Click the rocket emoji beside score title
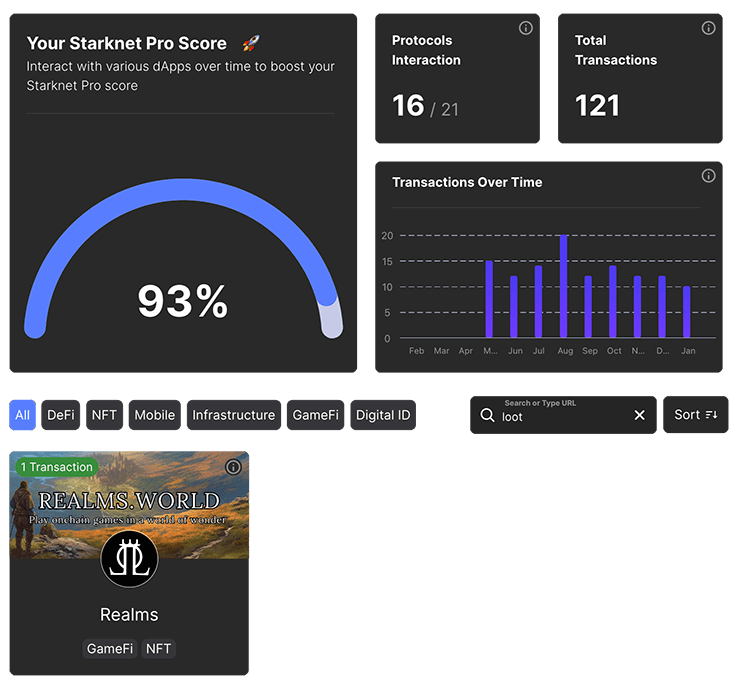 click(x=251, y=43)
